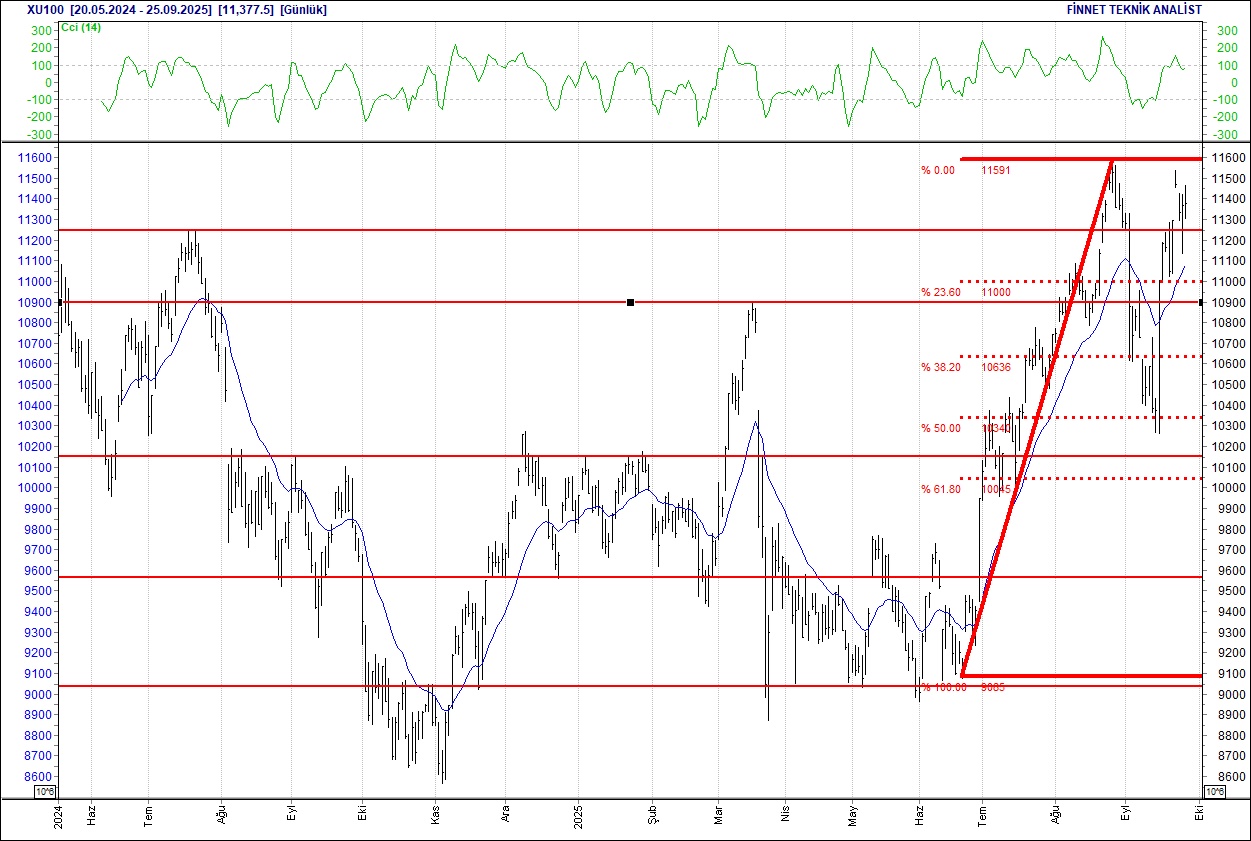This screenshot has width=1251, height=841.
Task: Click 11600 on the left price axis
Action: (35, 158)
